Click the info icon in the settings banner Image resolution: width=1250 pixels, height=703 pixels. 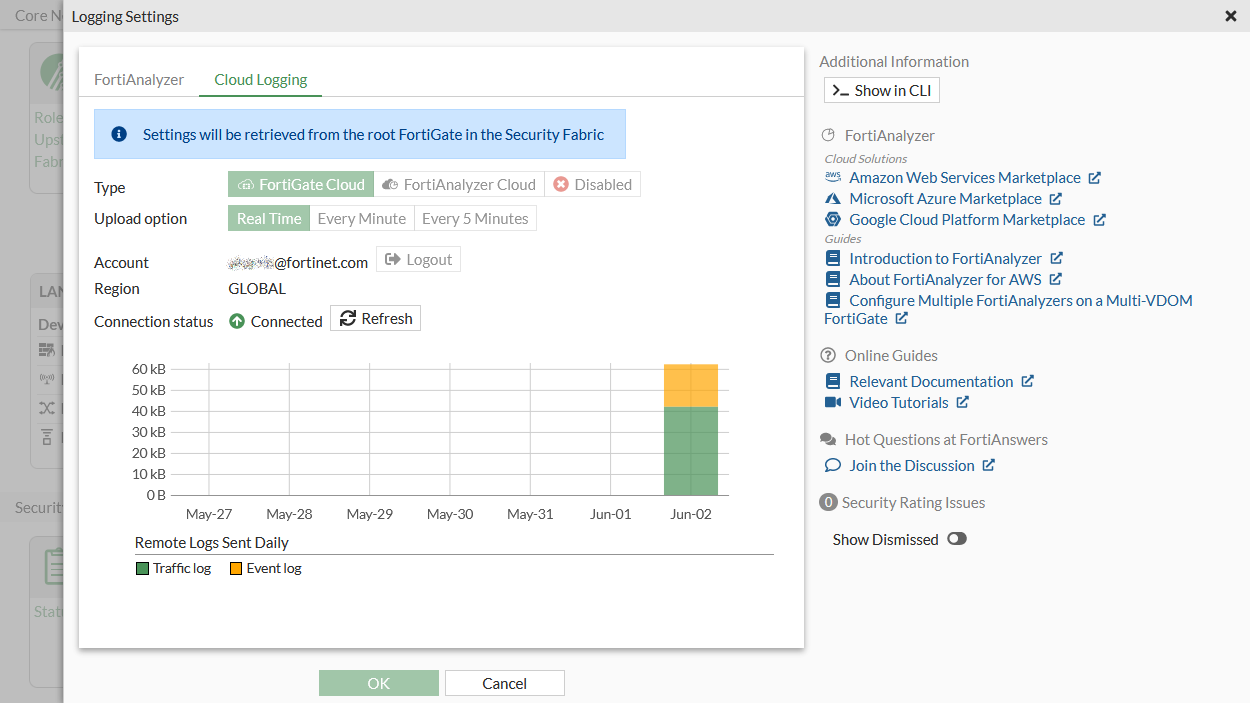tap(119, 134)
